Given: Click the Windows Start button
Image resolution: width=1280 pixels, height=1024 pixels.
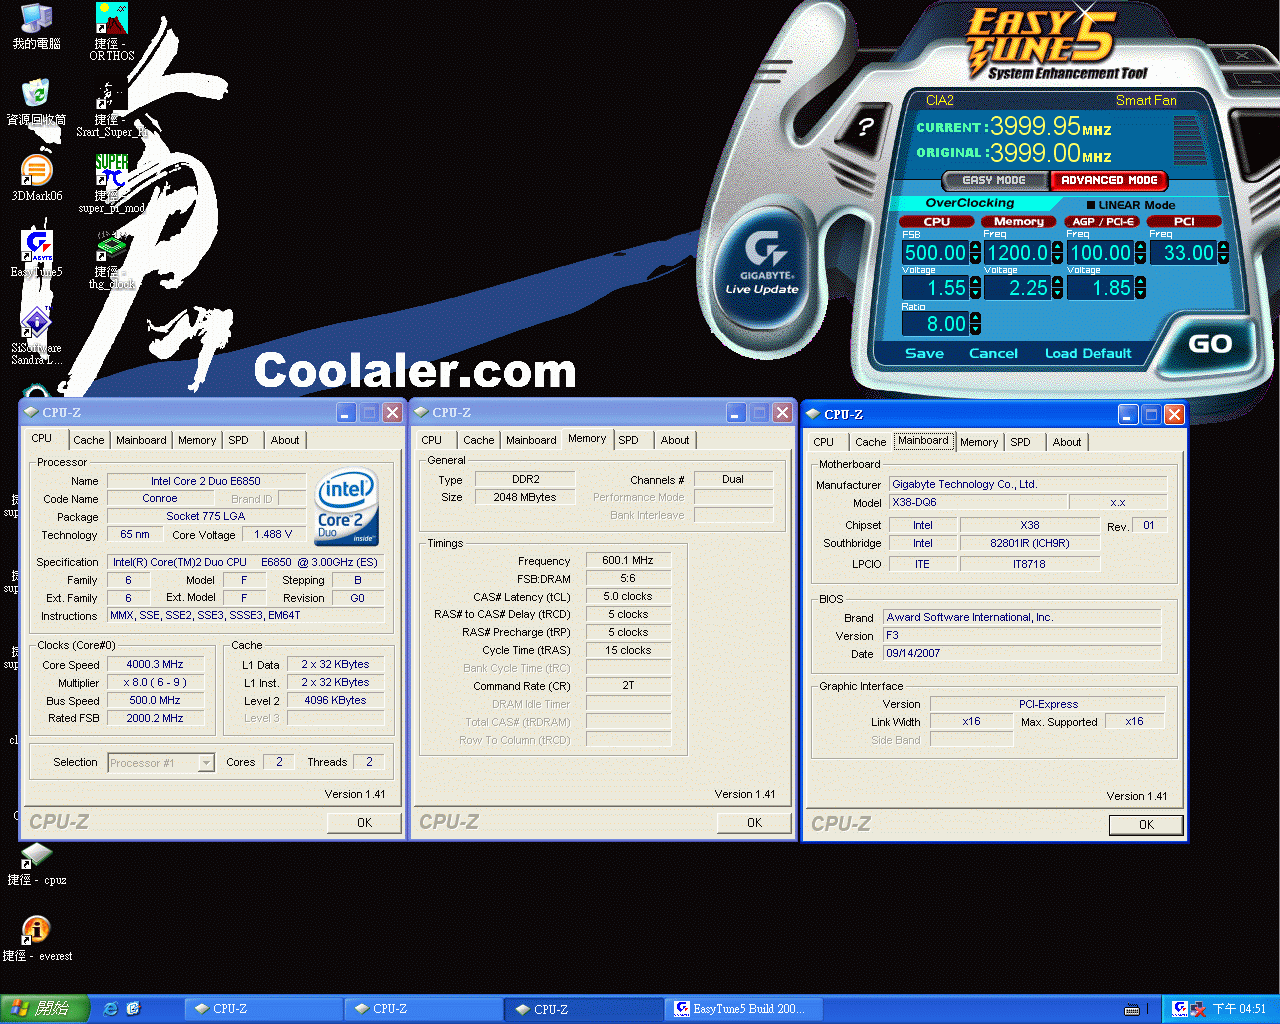Looking at the screenshot, I should 45,1009.
